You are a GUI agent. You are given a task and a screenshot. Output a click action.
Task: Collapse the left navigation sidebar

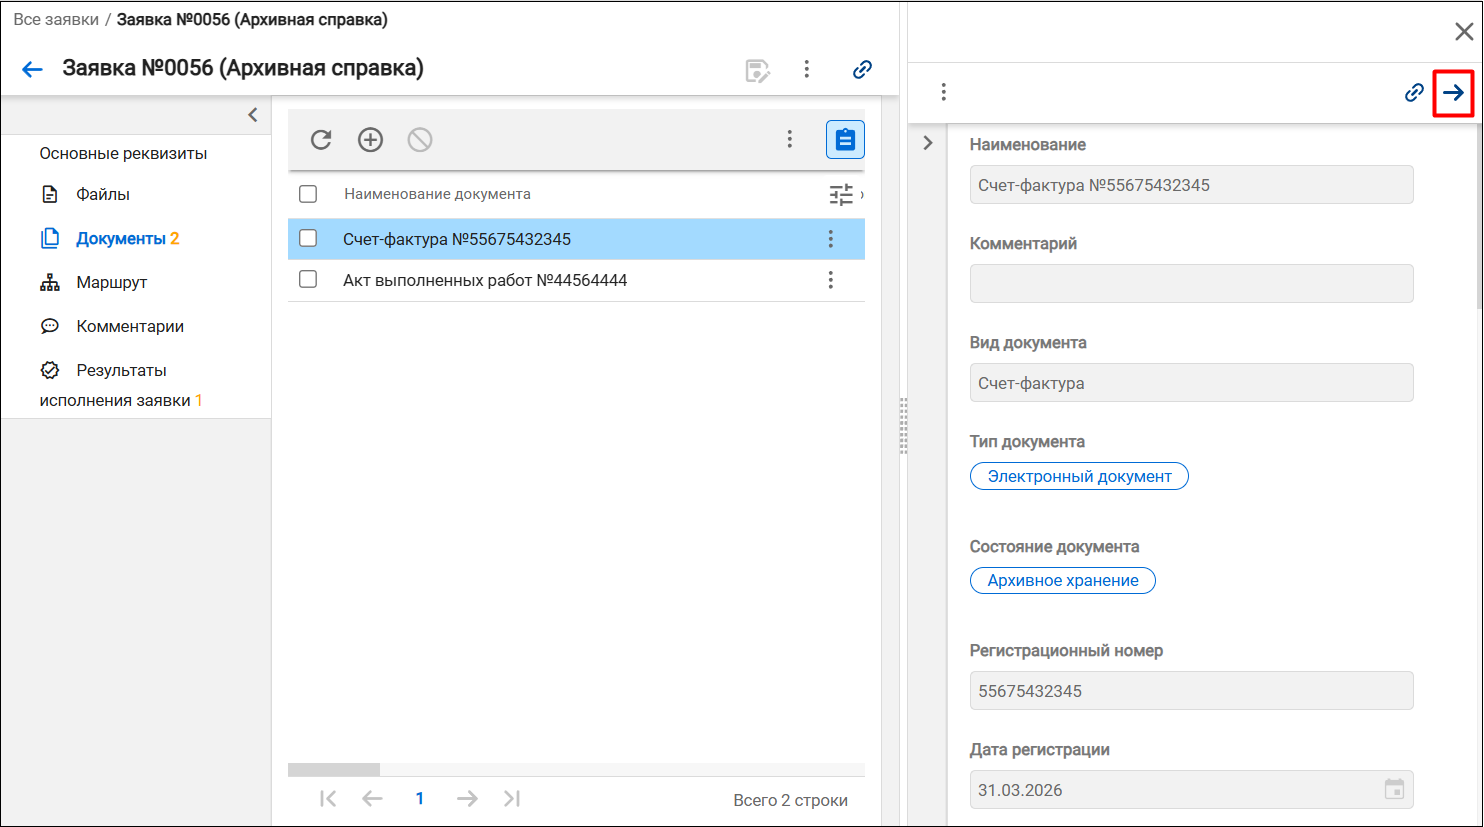pyautogui.click(x=253, y=115)
